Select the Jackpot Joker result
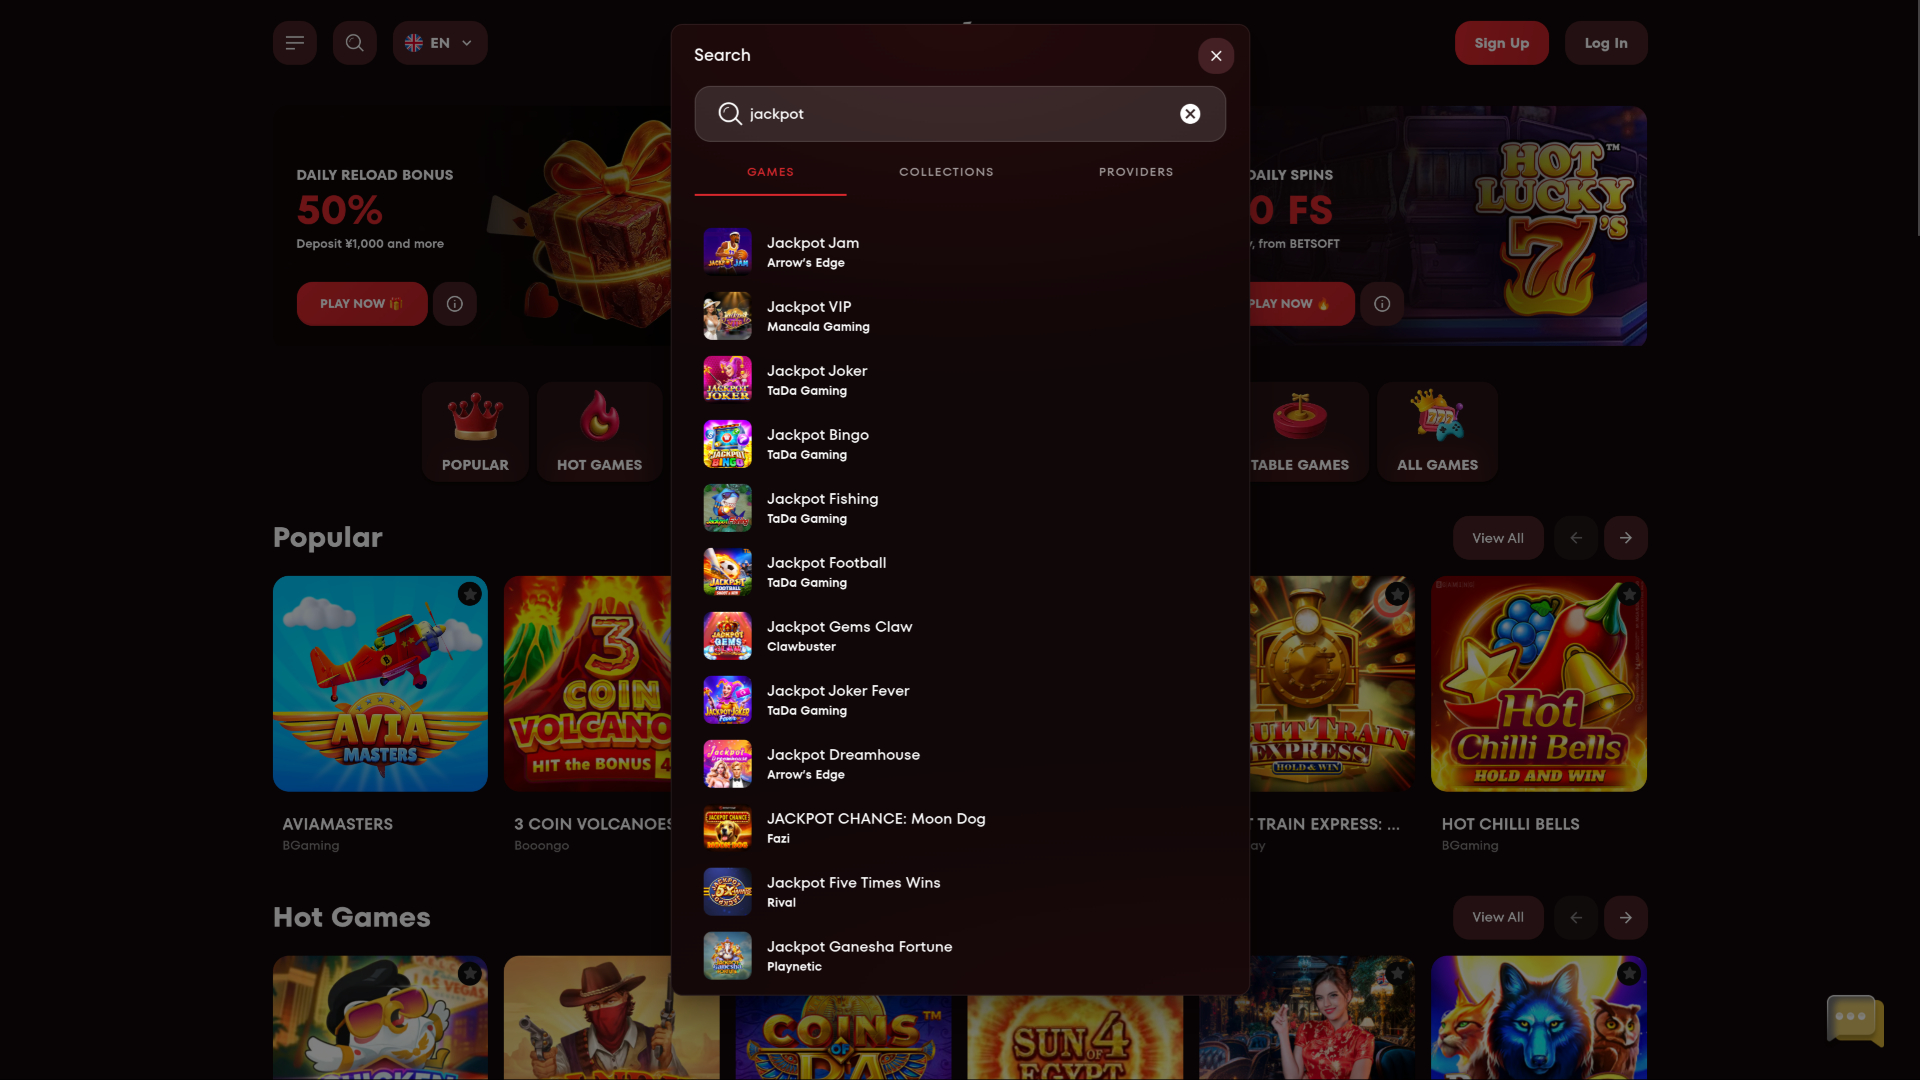This screenshot has width=1920, height=1080. (960, 380)
